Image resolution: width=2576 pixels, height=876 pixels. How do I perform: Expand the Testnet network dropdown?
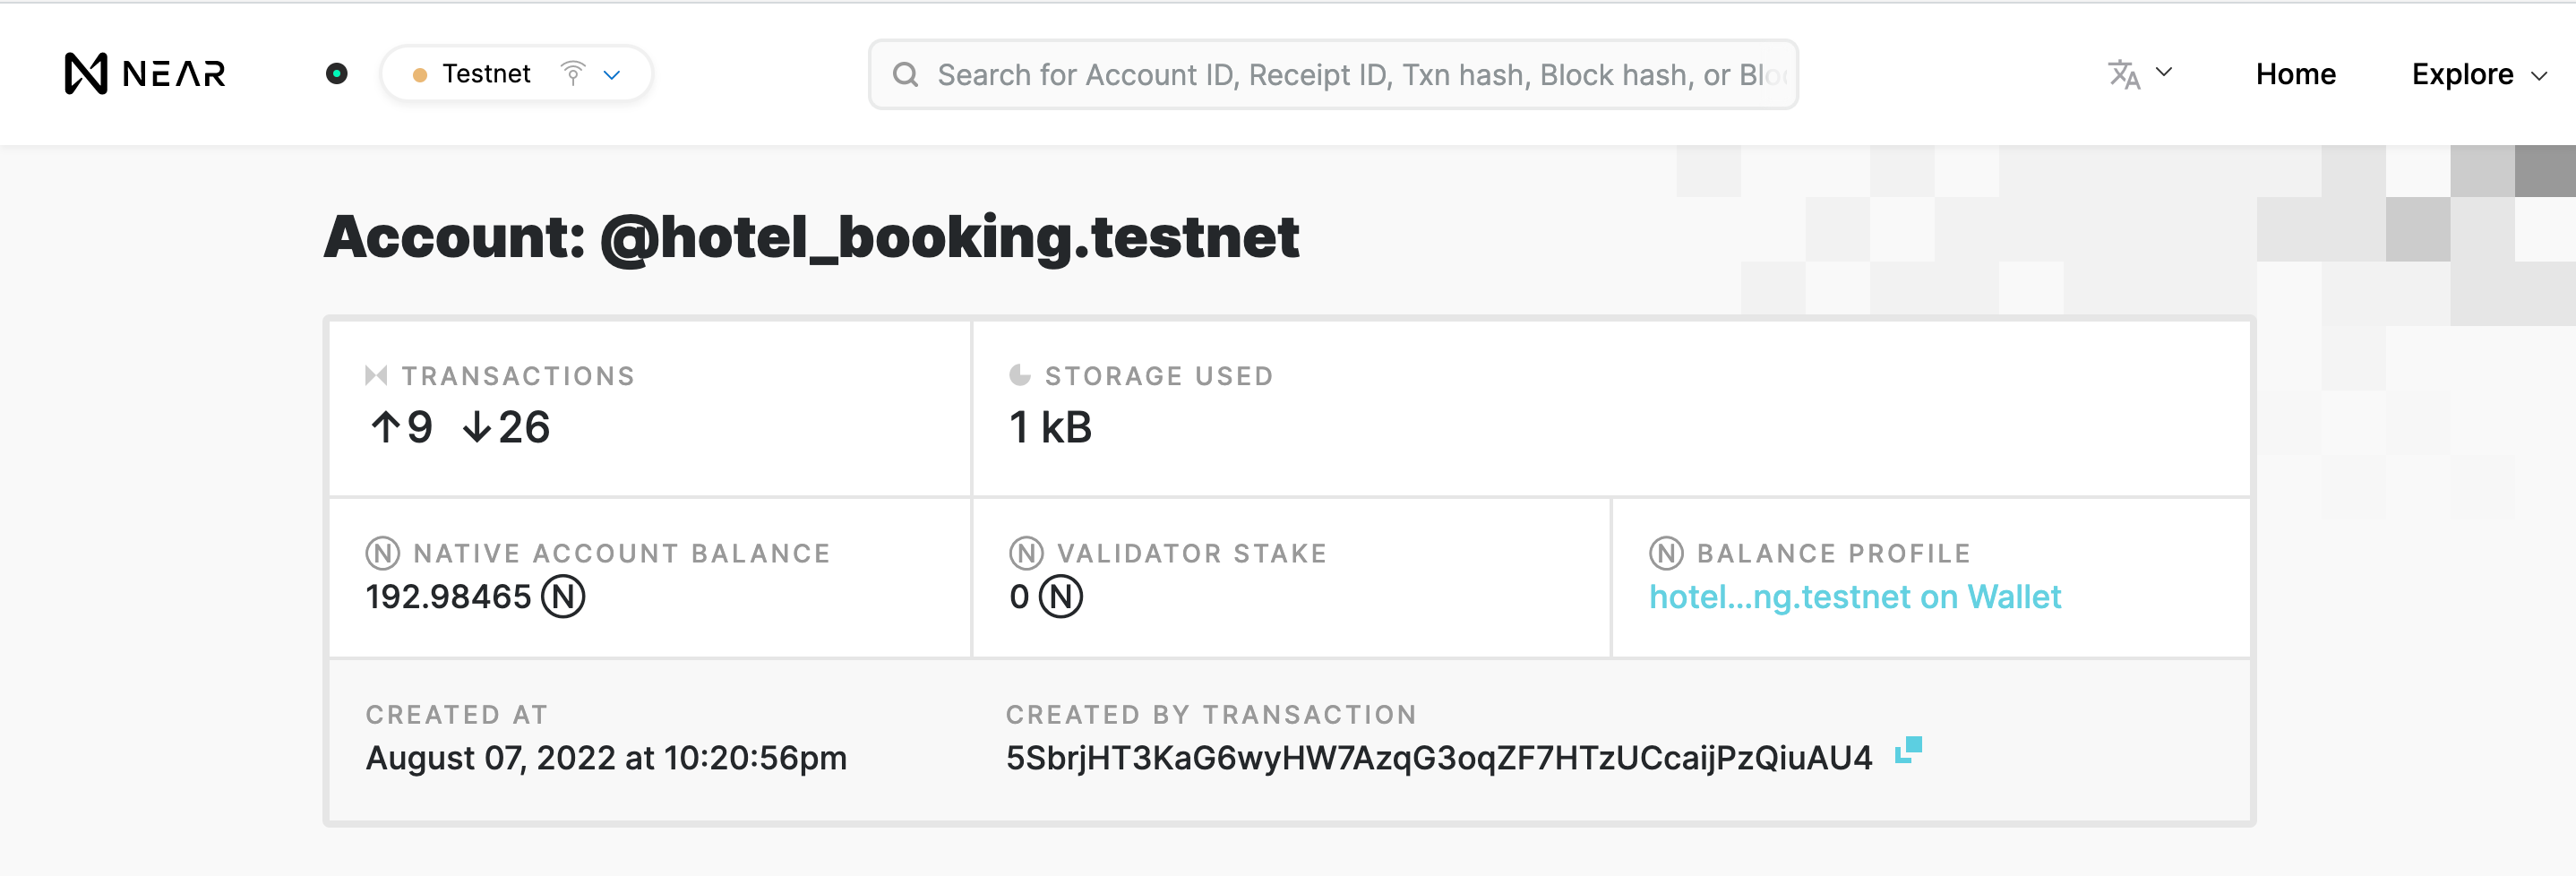613,74
